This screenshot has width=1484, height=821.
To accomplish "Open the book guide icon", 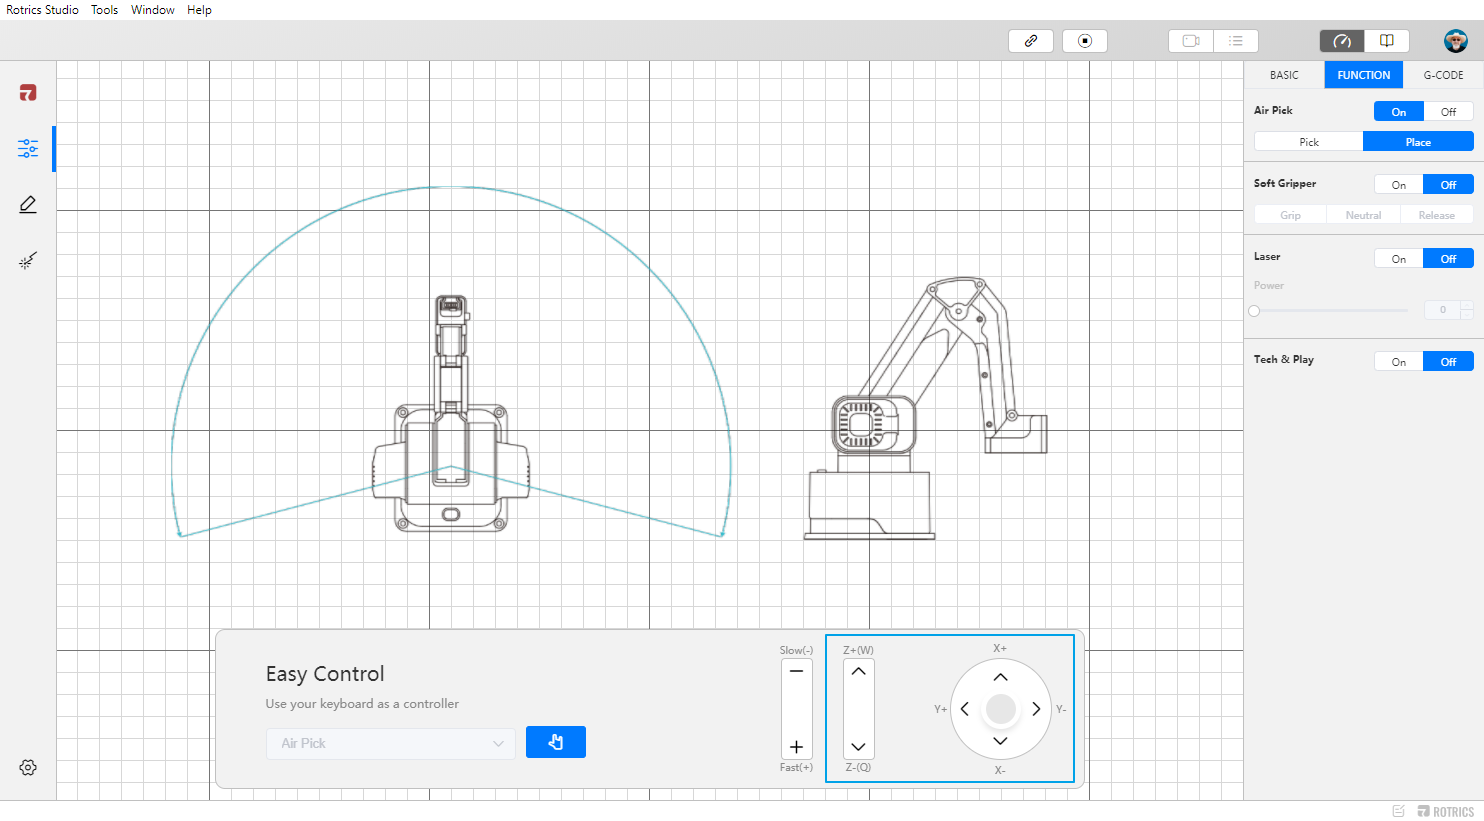I will click(1387, 41).
